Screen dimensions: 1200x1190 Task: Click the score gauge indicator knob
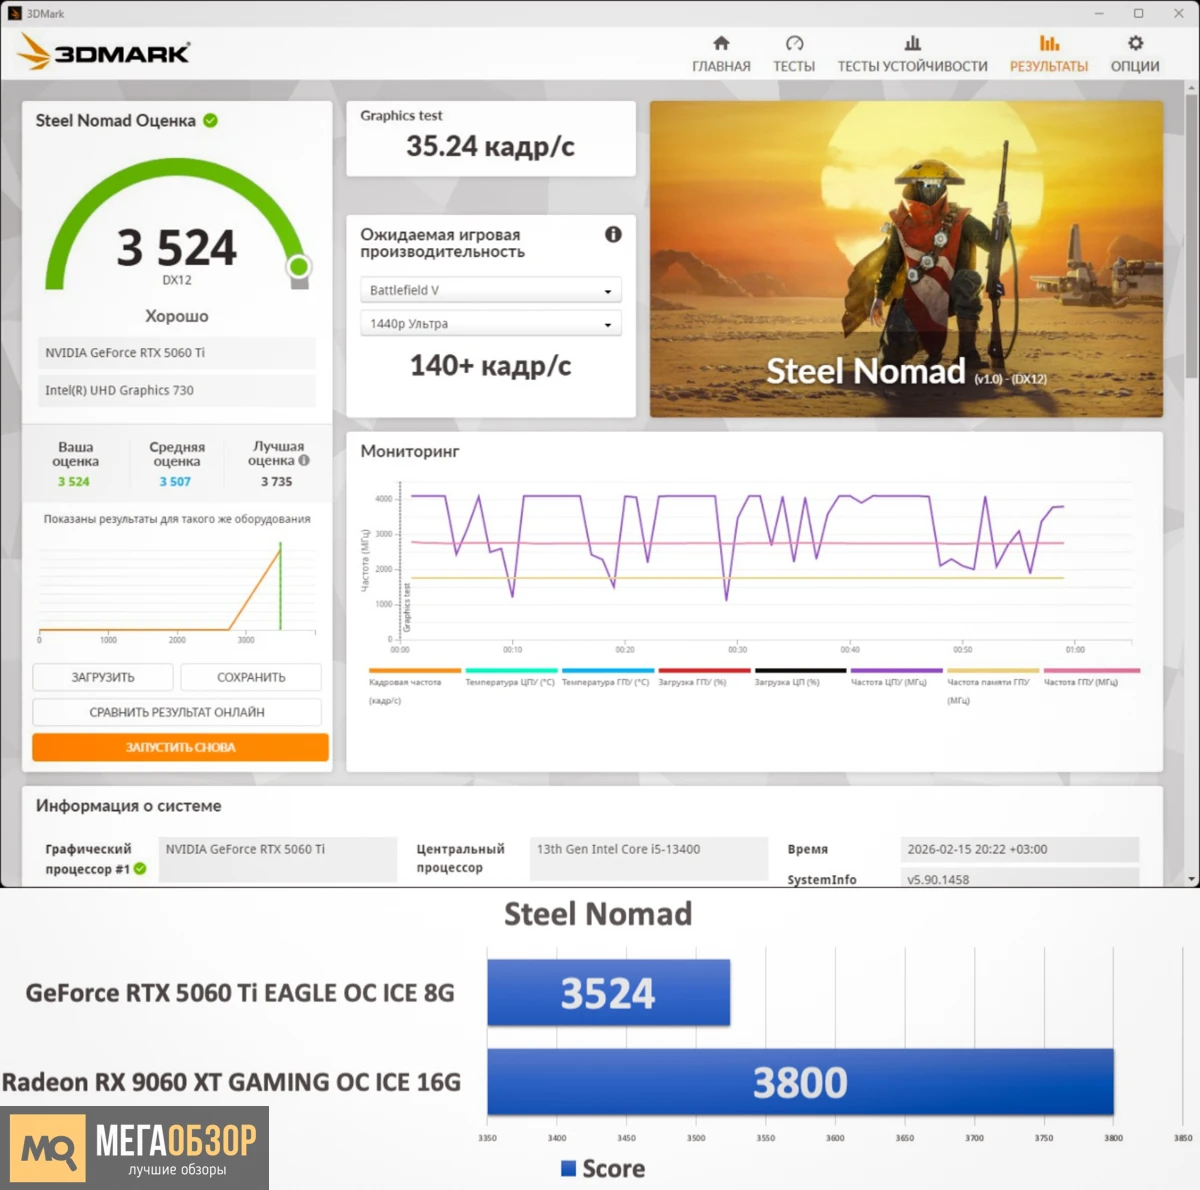pyautogui.click(x=298, y=267)
